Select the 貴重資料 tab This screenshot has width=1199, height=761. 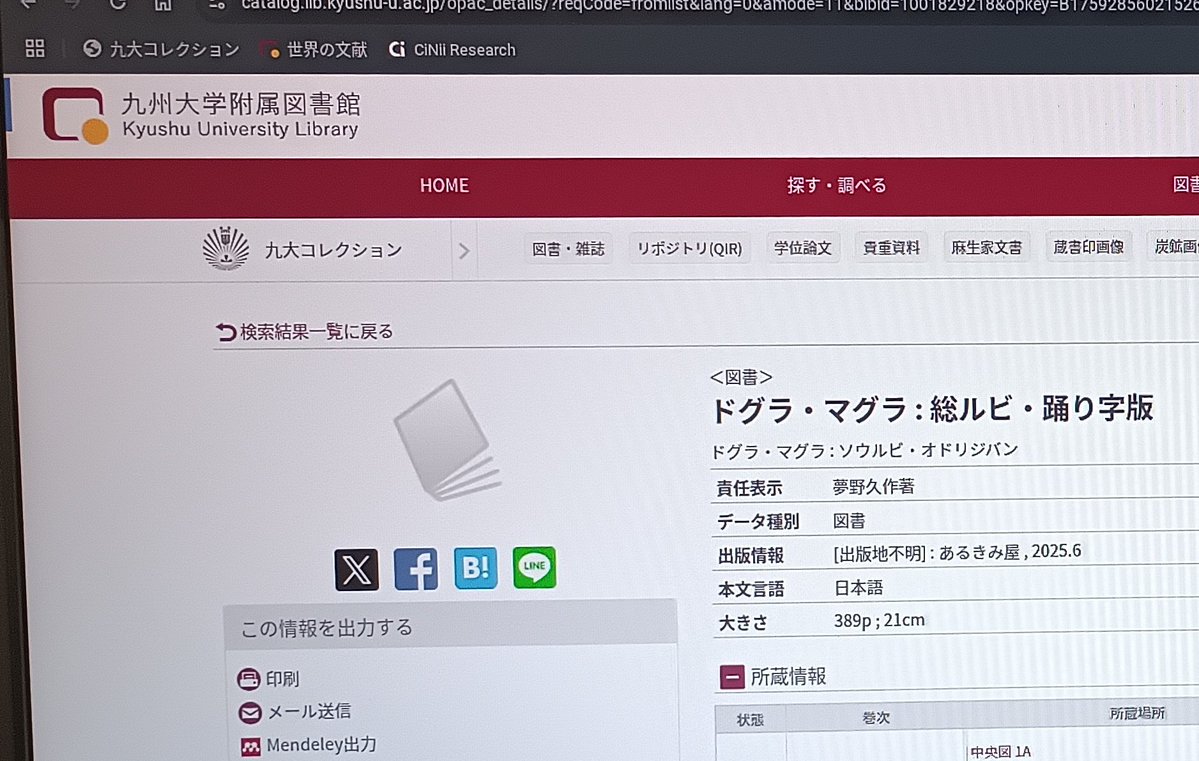891,248
